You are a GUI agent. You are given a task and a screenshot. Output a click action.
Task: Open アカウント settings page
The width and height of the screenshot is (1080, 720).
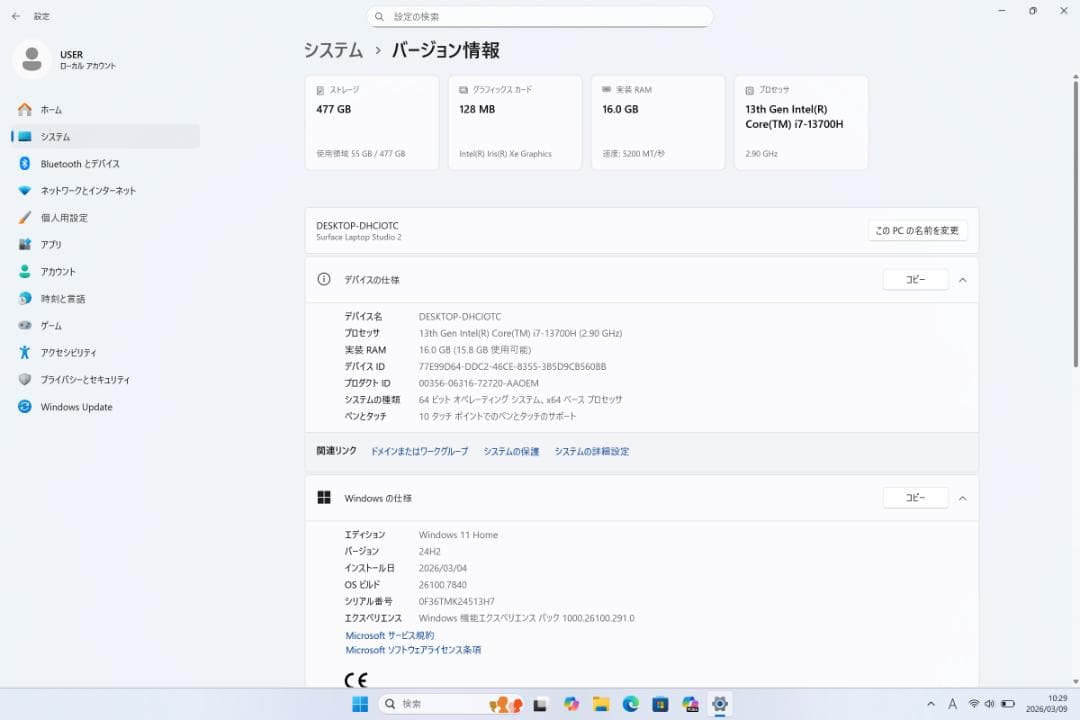105,271
